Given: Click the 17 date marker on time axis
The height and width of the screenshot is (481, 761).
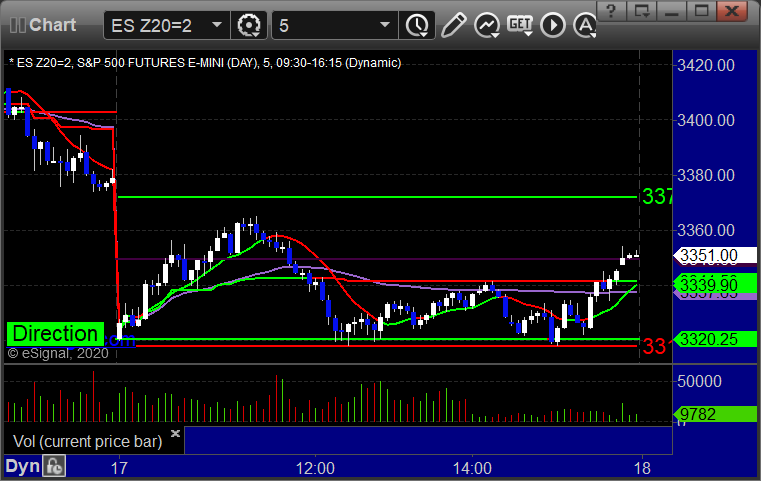Looking at the screenshot, I should (x=119, y=468).
